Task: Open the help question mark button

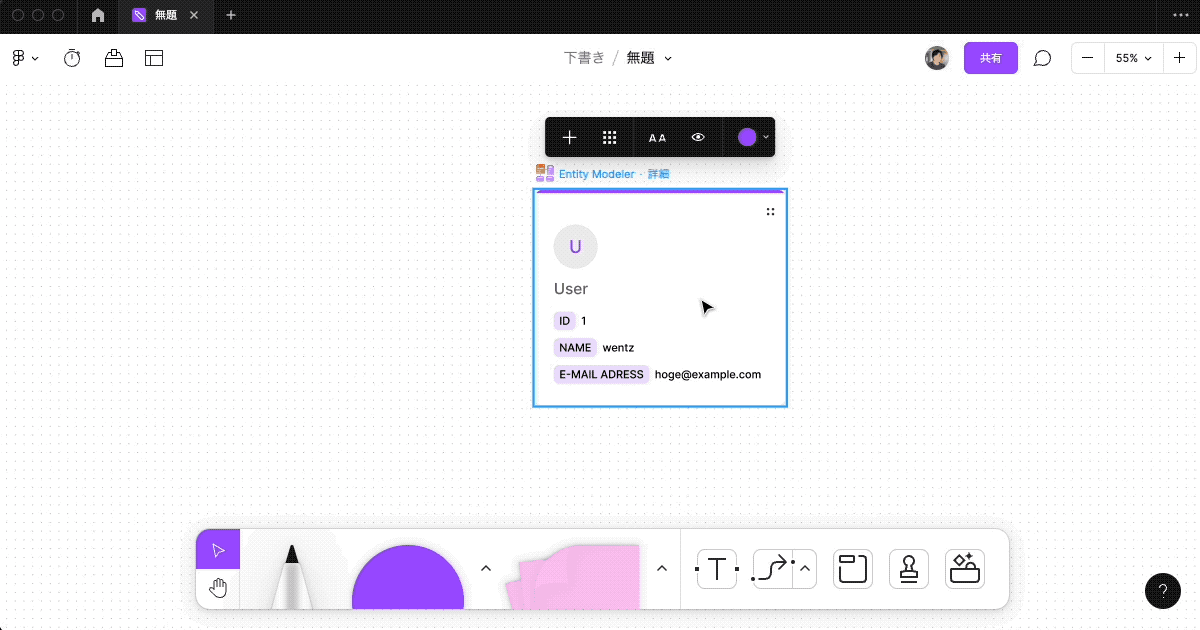Action: click(x=1162, y=591)
